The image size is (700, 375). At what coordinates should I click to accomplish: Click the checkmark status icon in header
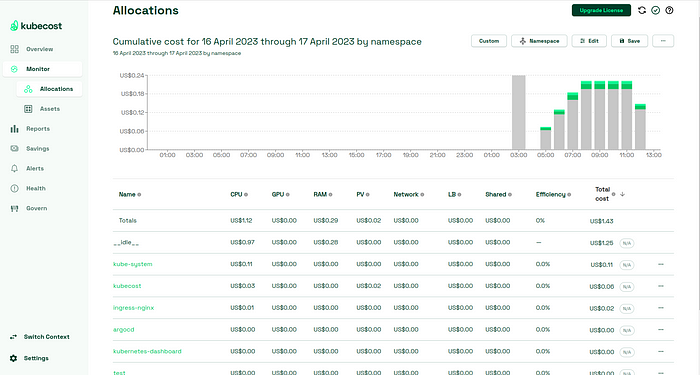pyautogui.click(x=655, y=10)
